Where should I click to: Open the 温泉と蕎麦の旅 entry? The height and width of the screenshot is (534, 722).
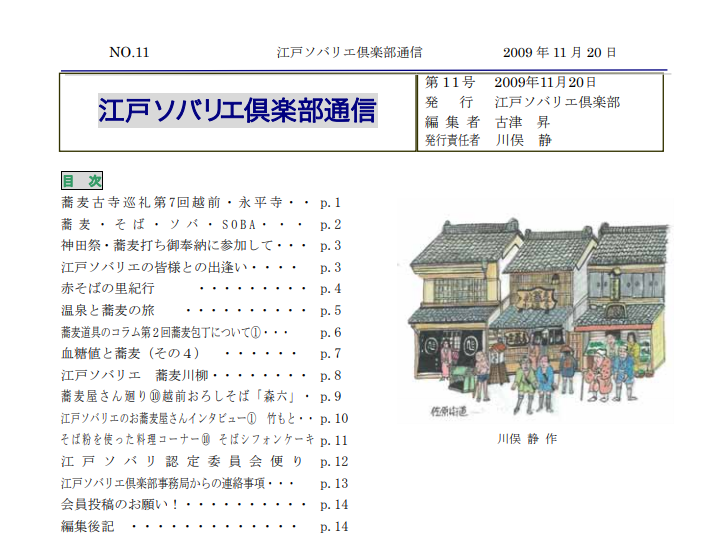pyautogui.click(x=200, y=311)
